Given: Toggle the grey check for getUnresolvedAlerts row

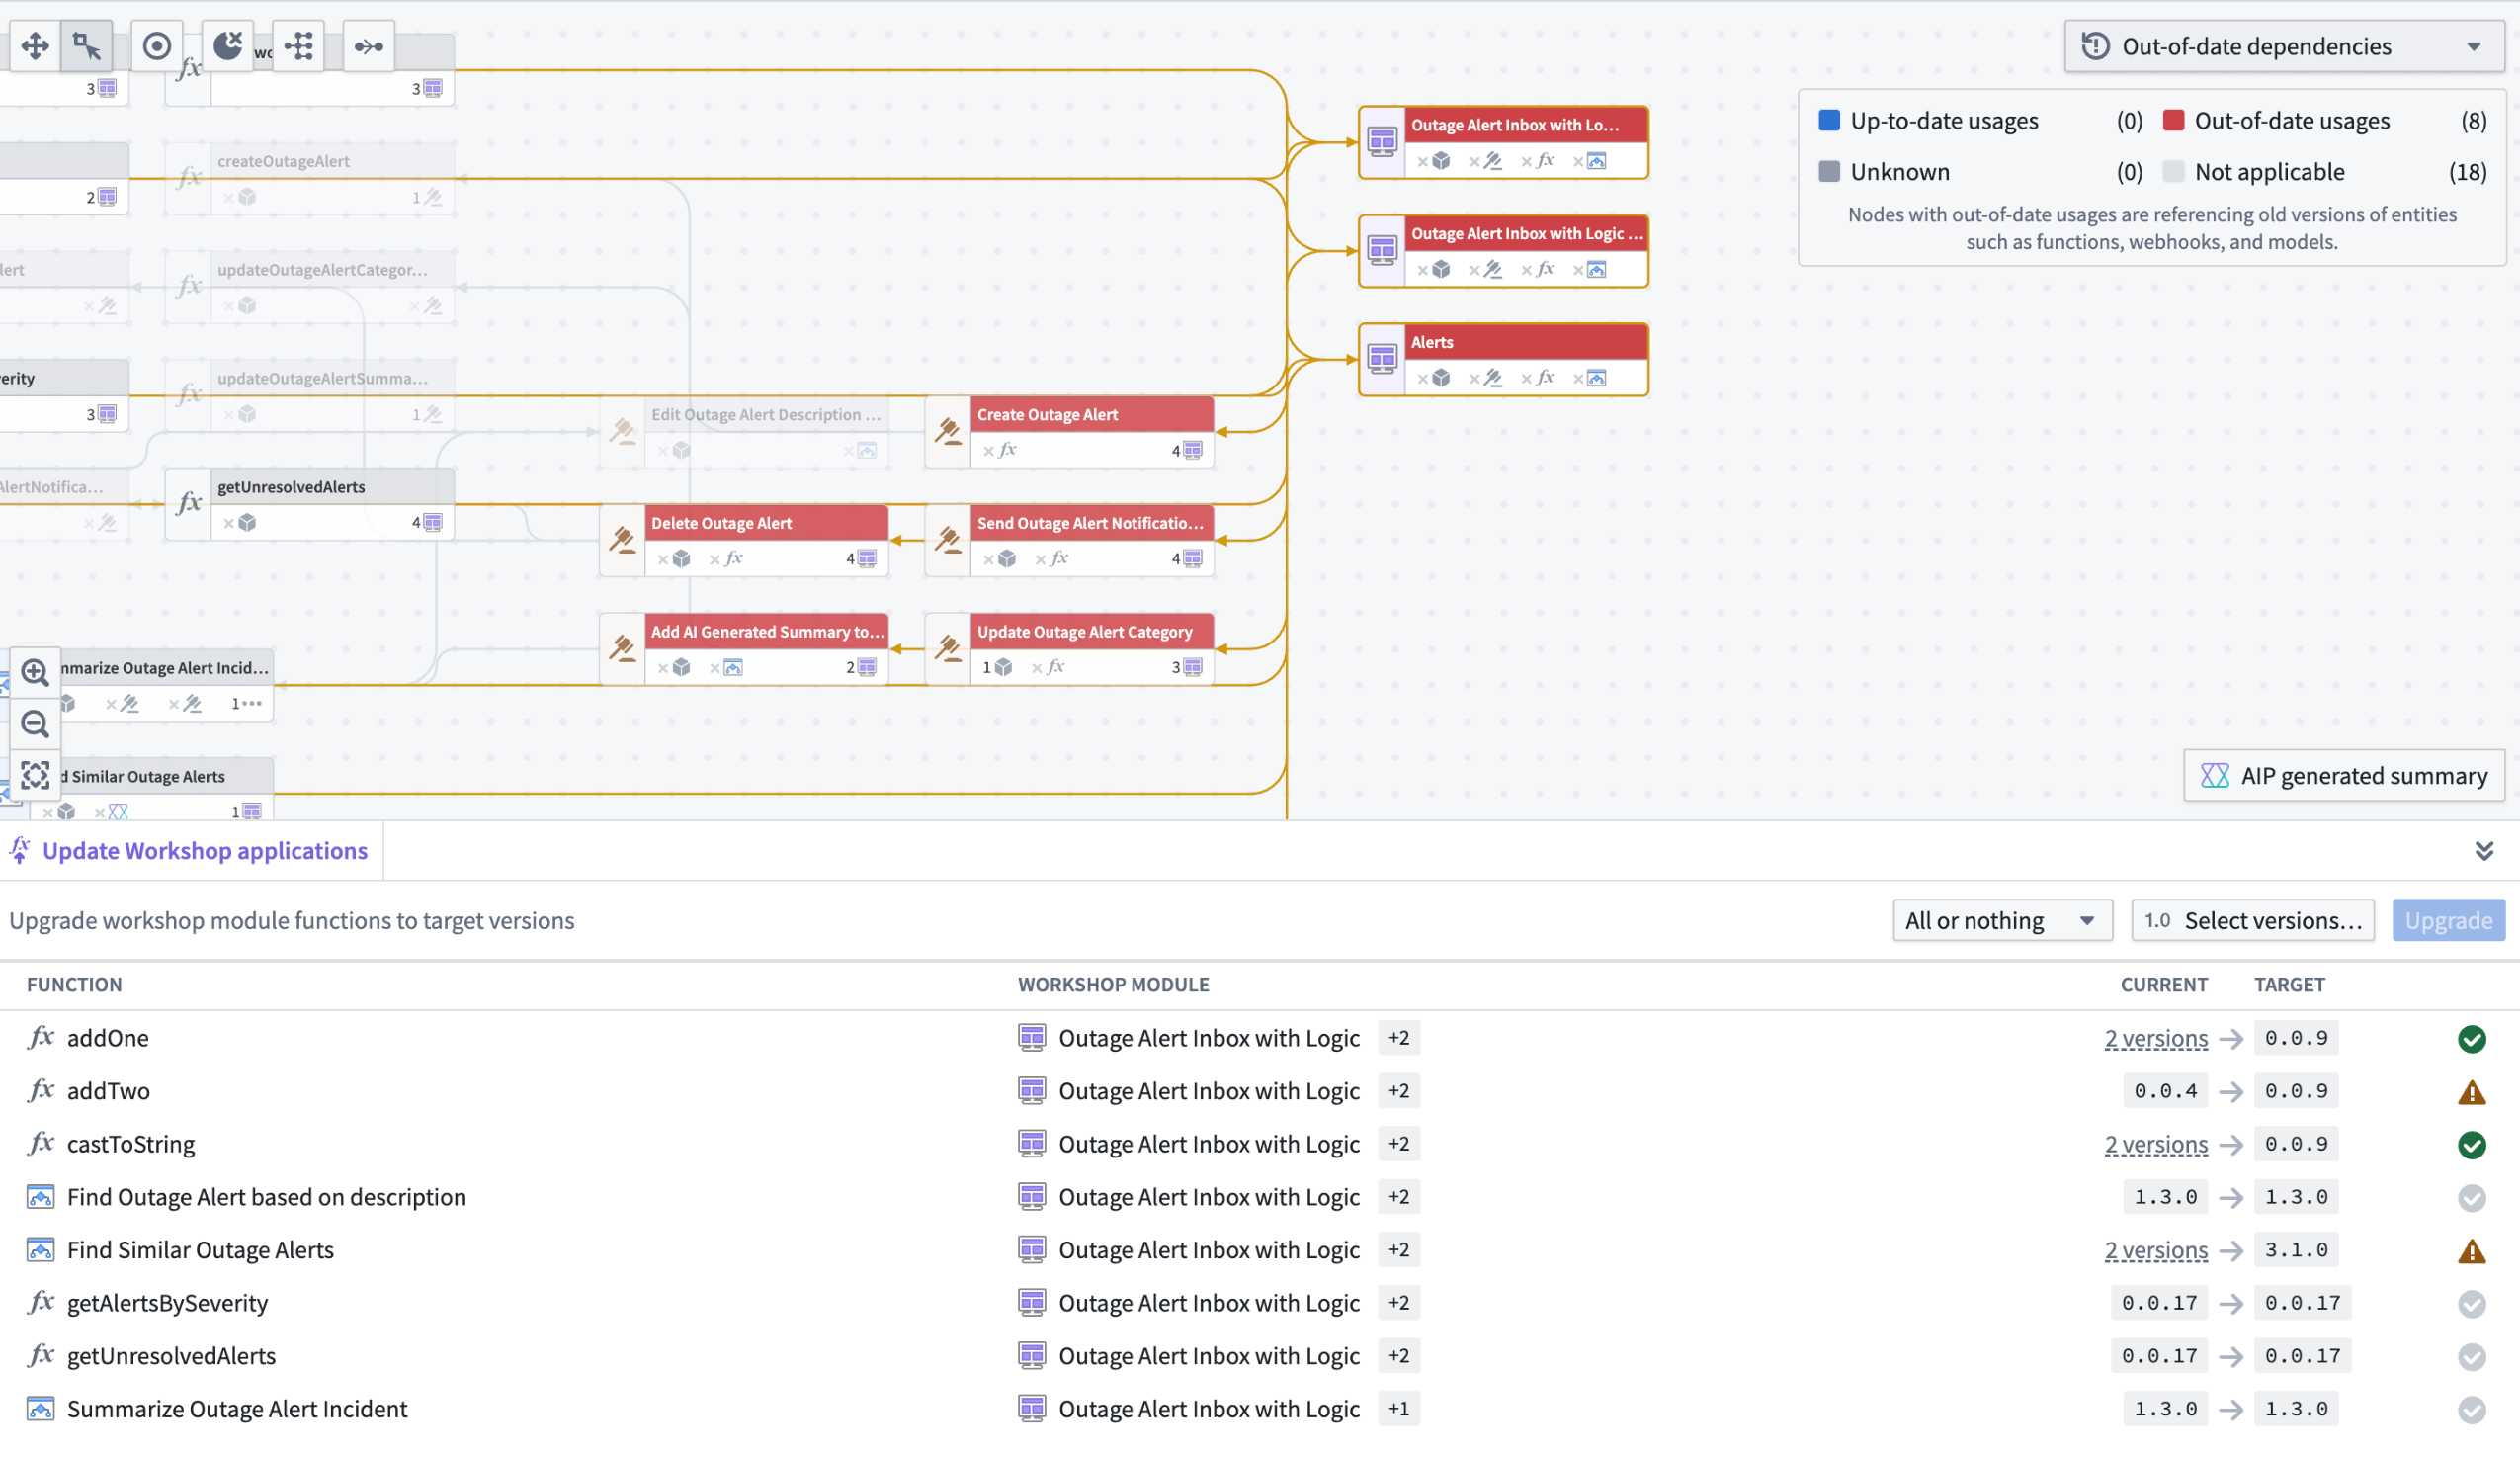Looking at the screenshot, I should point(2471,1357).
